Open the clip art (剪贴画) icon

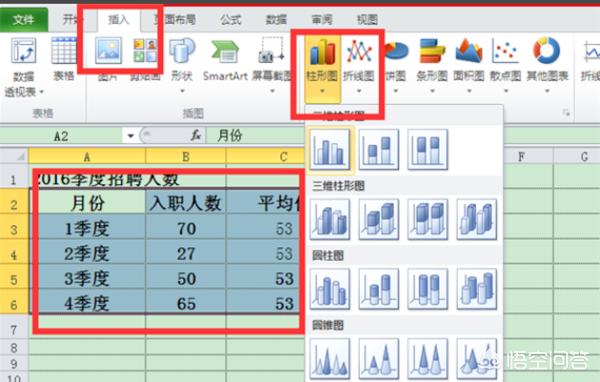[x=145, y=51]
